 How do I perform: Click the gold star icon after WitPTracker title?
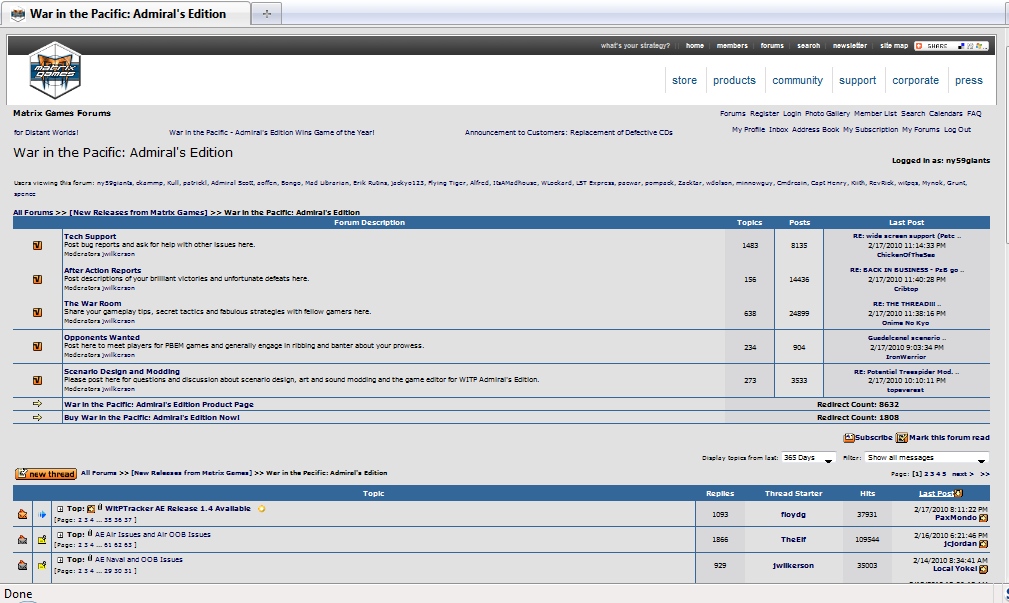coord(261,508)
